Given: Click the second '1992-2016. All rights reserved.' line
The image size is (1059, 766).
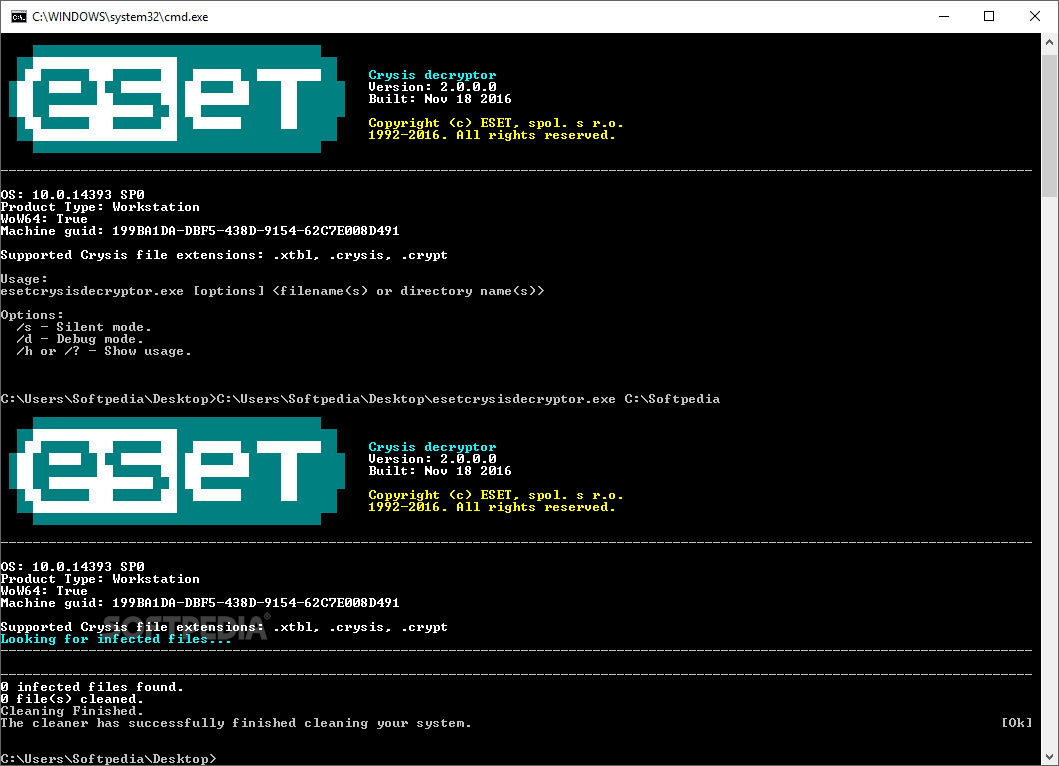Looking at the screenshot, I should tap(492, 507).
